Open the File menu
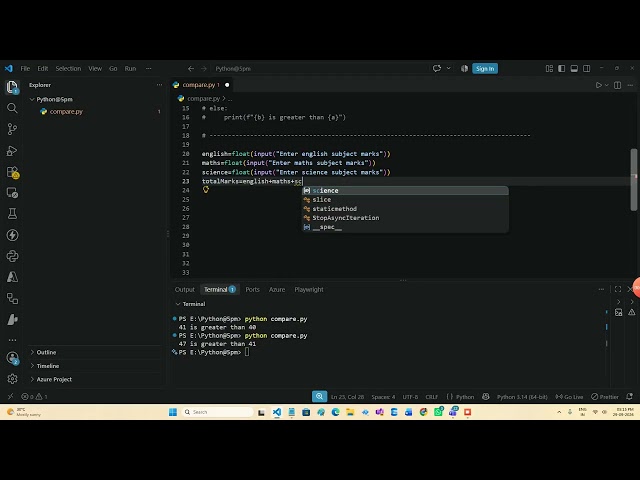The height and width of the screenshot is (480, 640). click(25, 68)
